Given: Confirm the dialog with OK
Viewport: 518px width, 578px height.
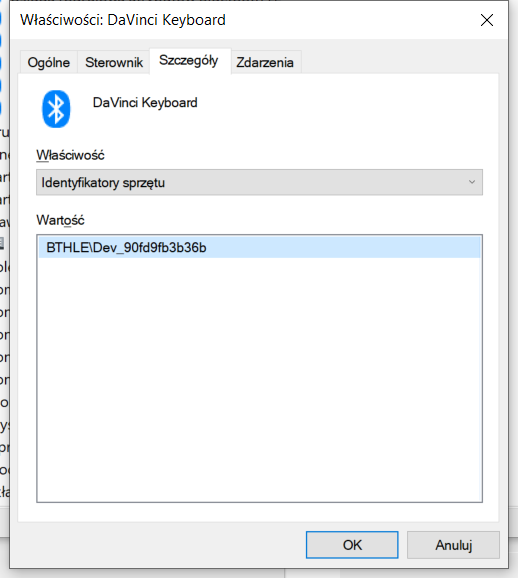Looking at the screenshot, I should pos(352,545).
